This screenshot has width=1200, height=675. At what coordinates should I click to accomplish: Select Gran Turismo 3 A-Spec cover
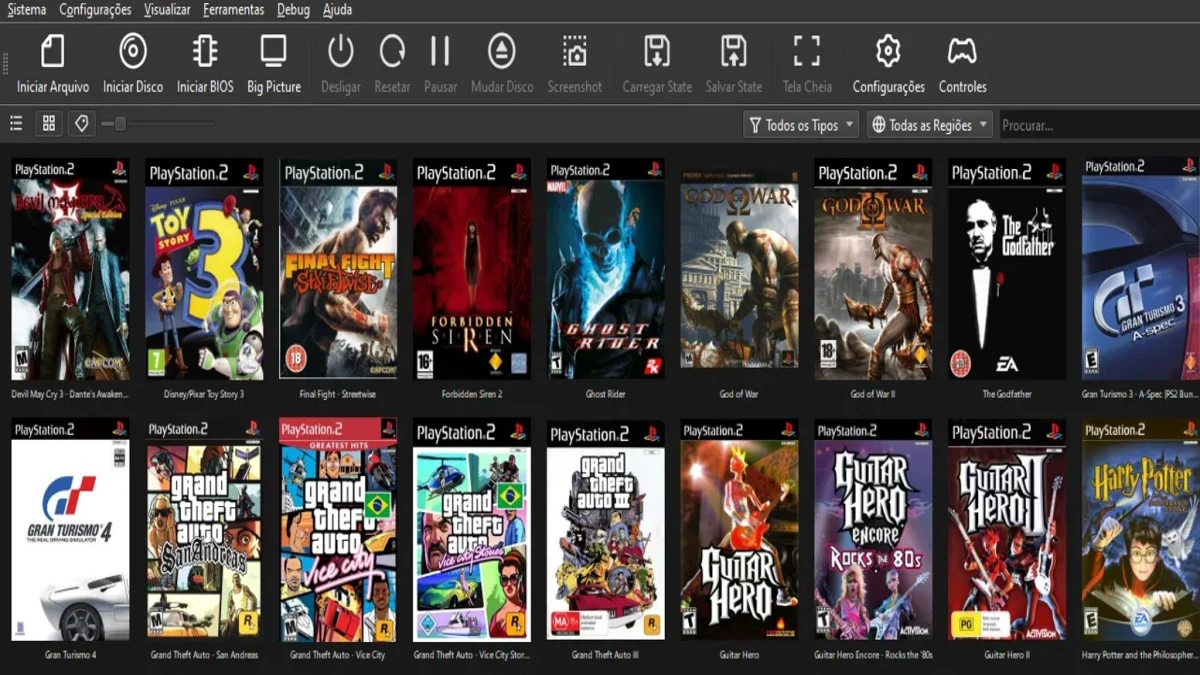click(1141, 269)
